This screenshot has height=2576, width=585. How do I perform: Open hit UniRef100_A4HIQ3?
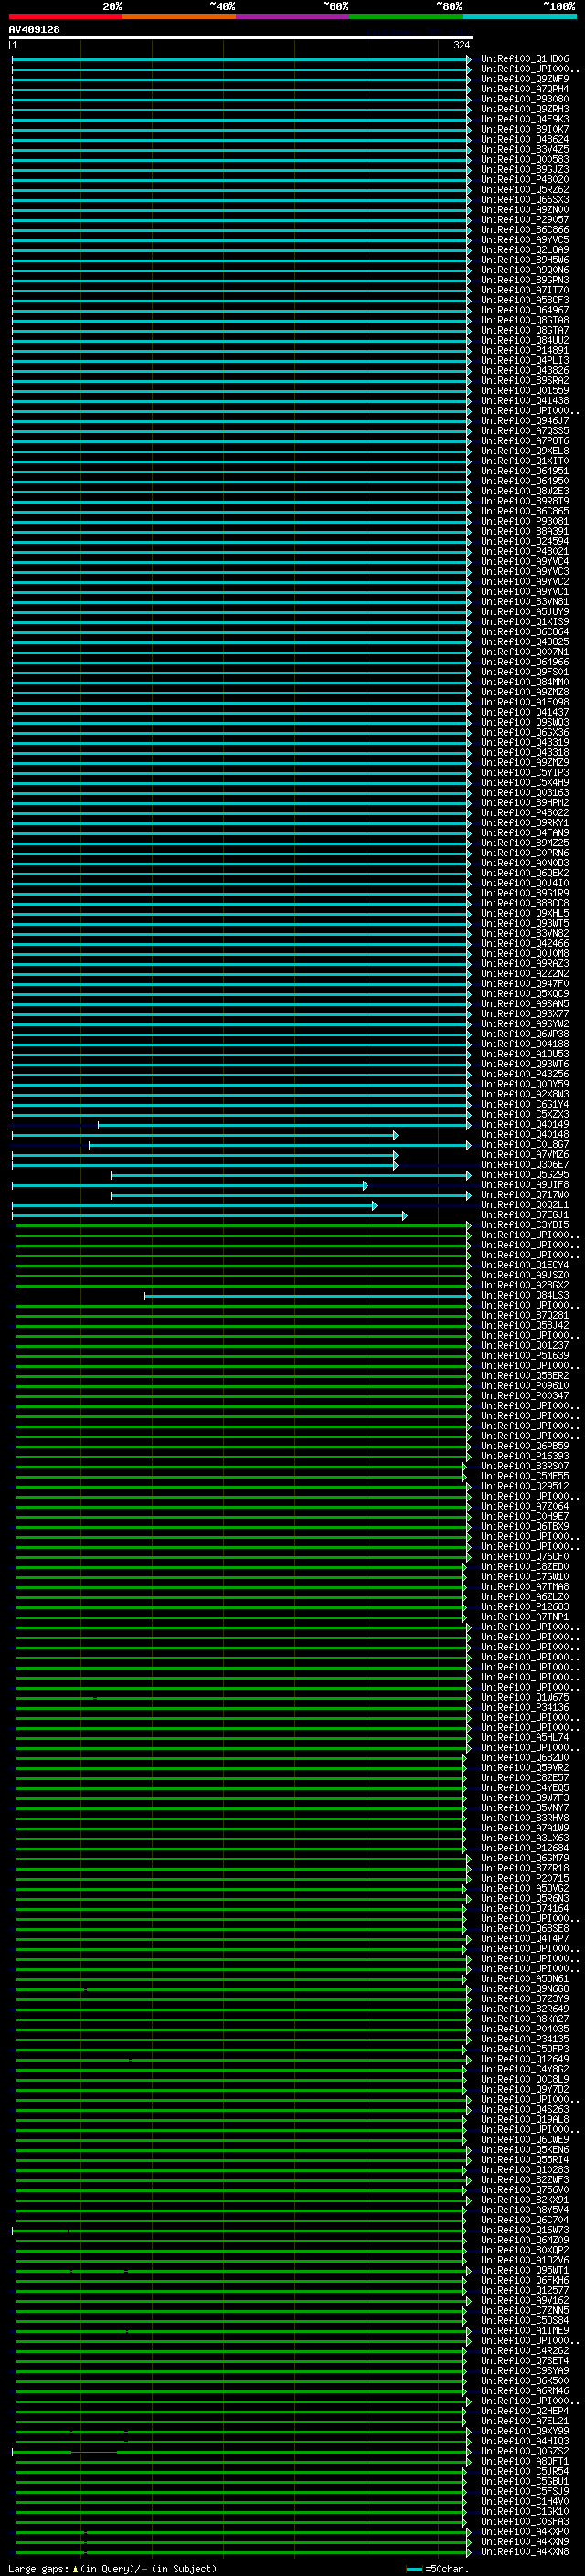525,2442
